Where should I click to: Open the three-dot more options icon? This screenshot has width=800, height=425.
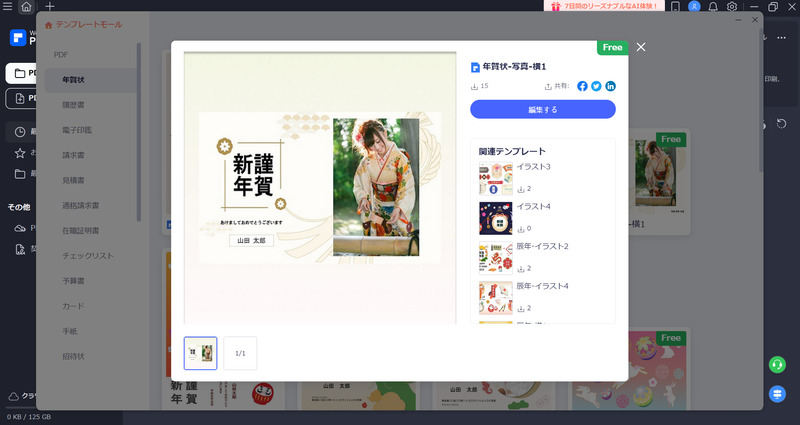pyautogui.click(x=781, y=38)
